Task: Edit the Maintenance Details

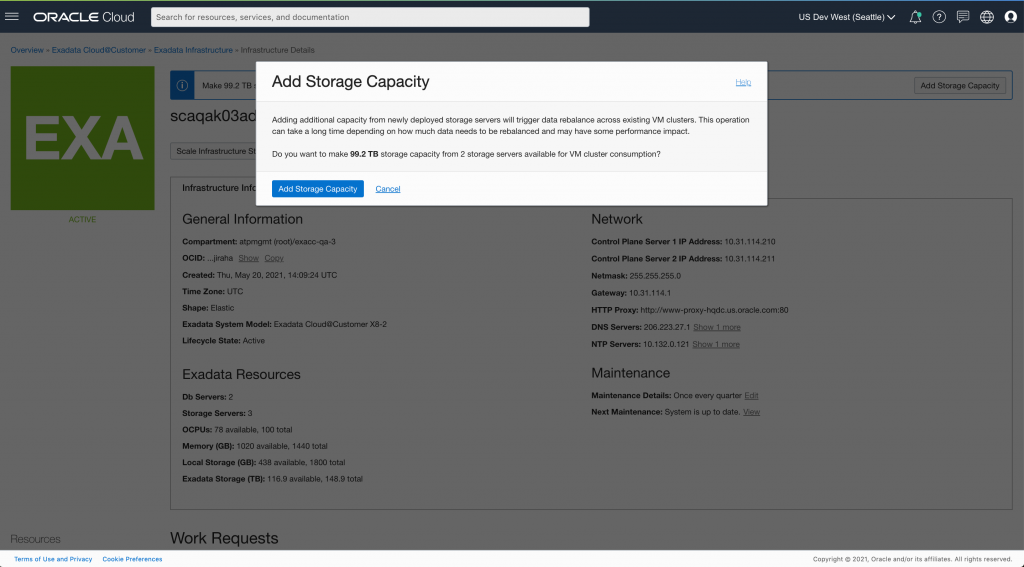Action: point(751,396)
